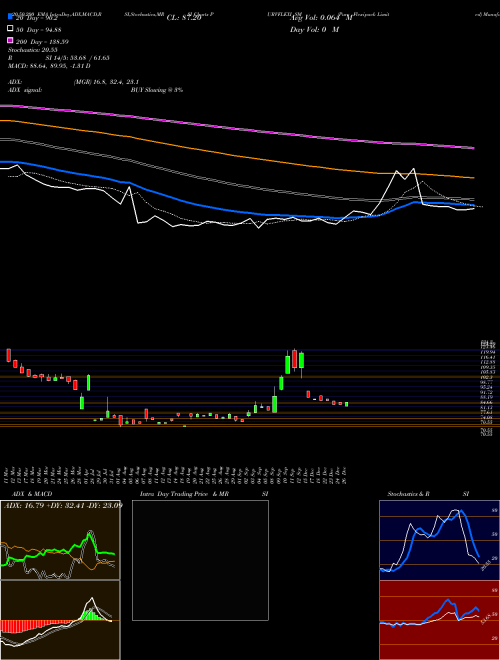Select the 'Stochastics: 29.53' readout
The height and width of the screenshot is (660, 500).
click(33, 50)
